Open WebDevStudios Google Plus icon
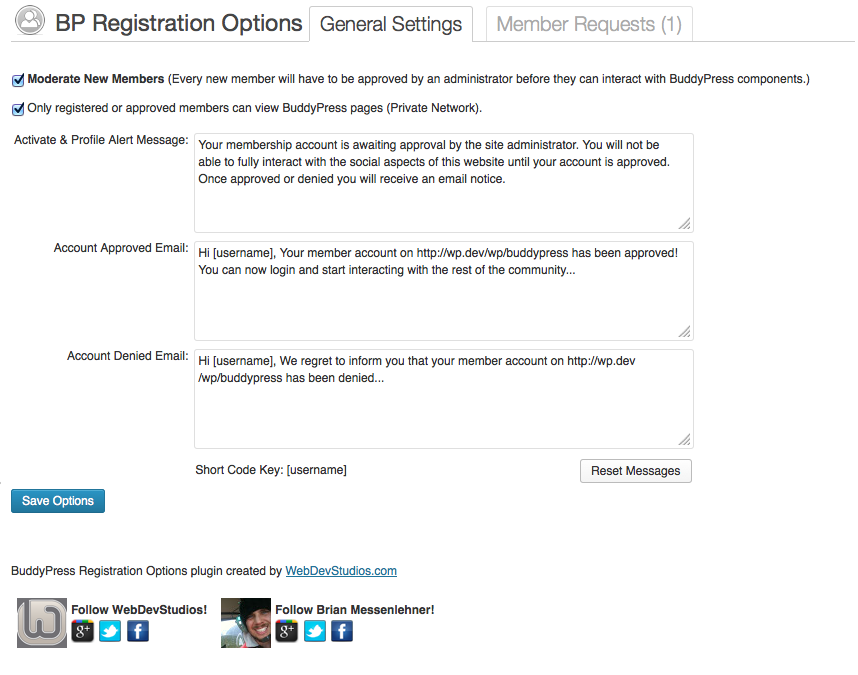 click(83, 631)
